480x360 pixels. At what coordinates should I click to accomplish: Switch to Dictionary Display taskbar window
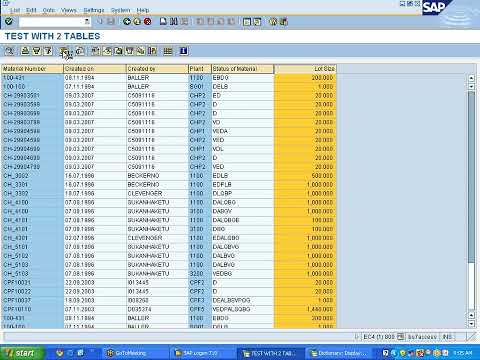pyautogui.click(x=338, y=353)
